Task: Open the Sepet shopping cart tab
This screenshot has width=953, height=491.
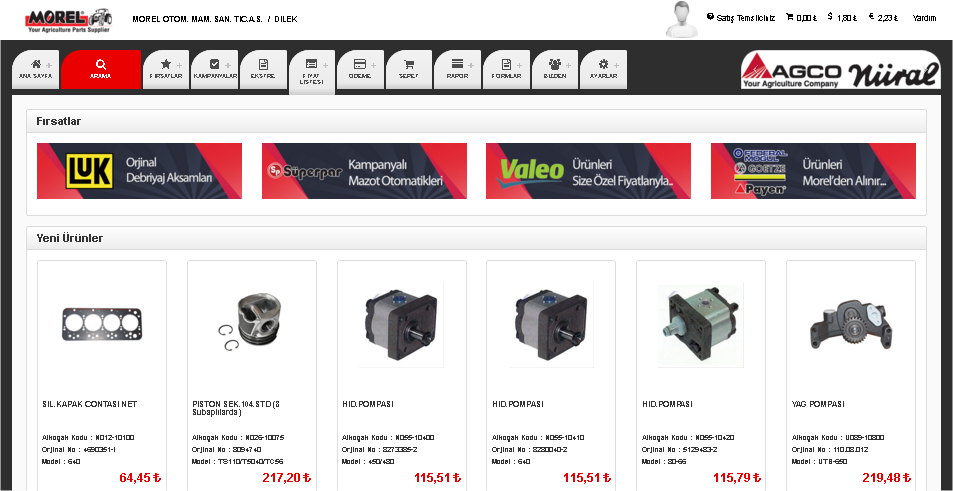Action: click(x=408, y=69)
